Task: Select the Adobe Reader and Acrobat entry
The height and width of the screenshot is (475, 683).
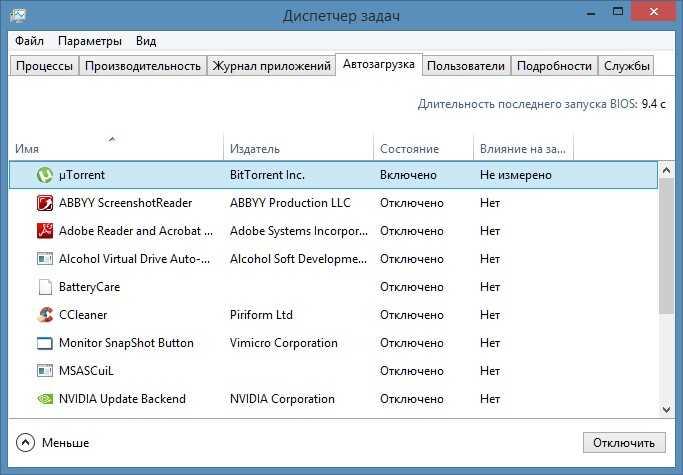Action: pos(136,231)
